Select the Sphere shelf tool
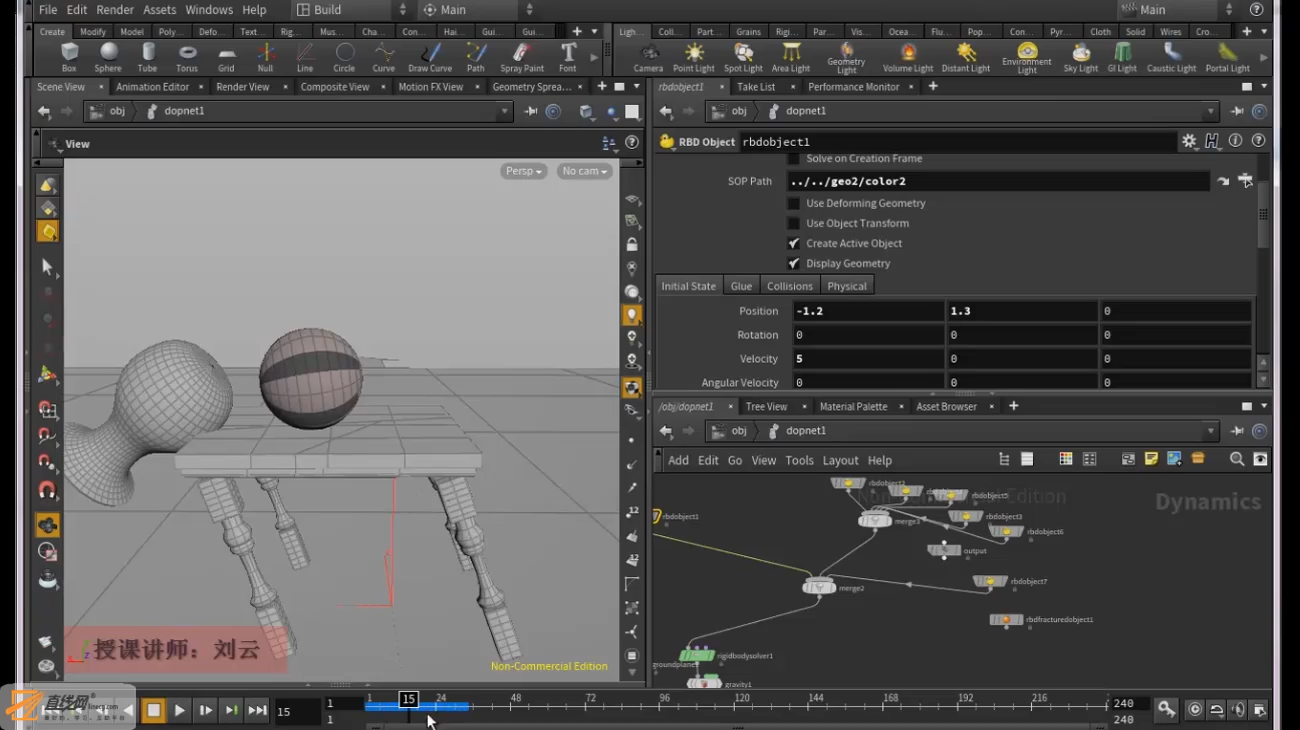The height and width of the screenshot is (730, 1300). (x=108, y=57)
